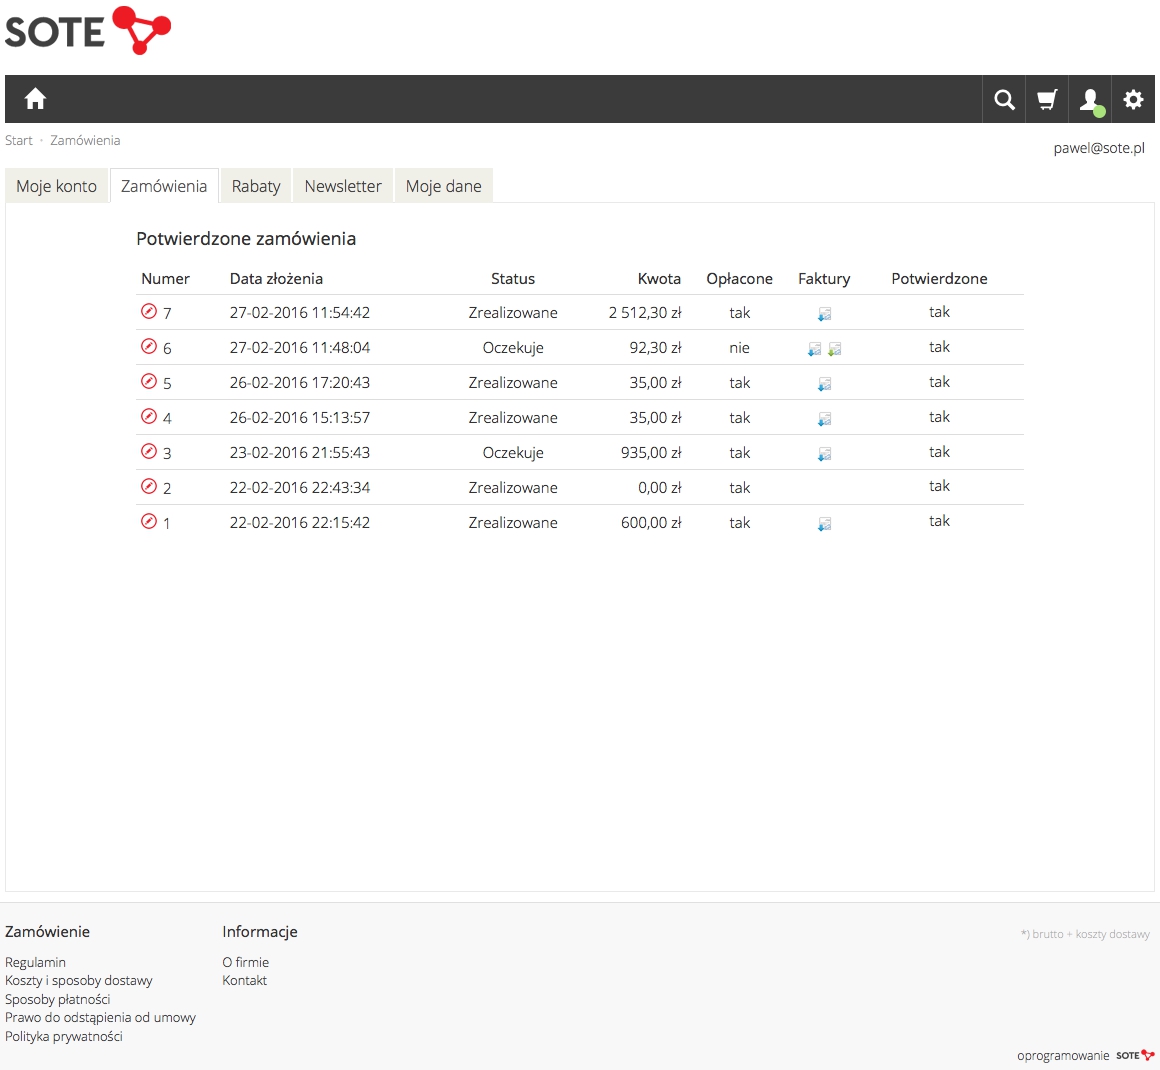Click Oczekuje status of order 3
Viewport: 1160px width, 1070px height.
tap(513, 453)
